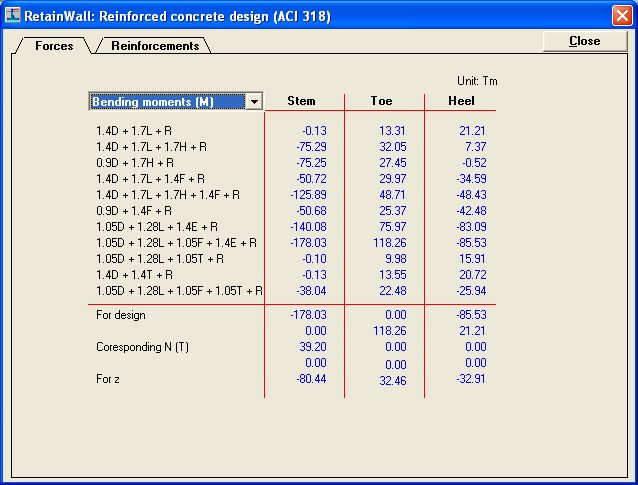The width and height of the screenshot is (638, 485).
Task: Click the 'Coresponding N (T)' label
Action: (142, 347)
